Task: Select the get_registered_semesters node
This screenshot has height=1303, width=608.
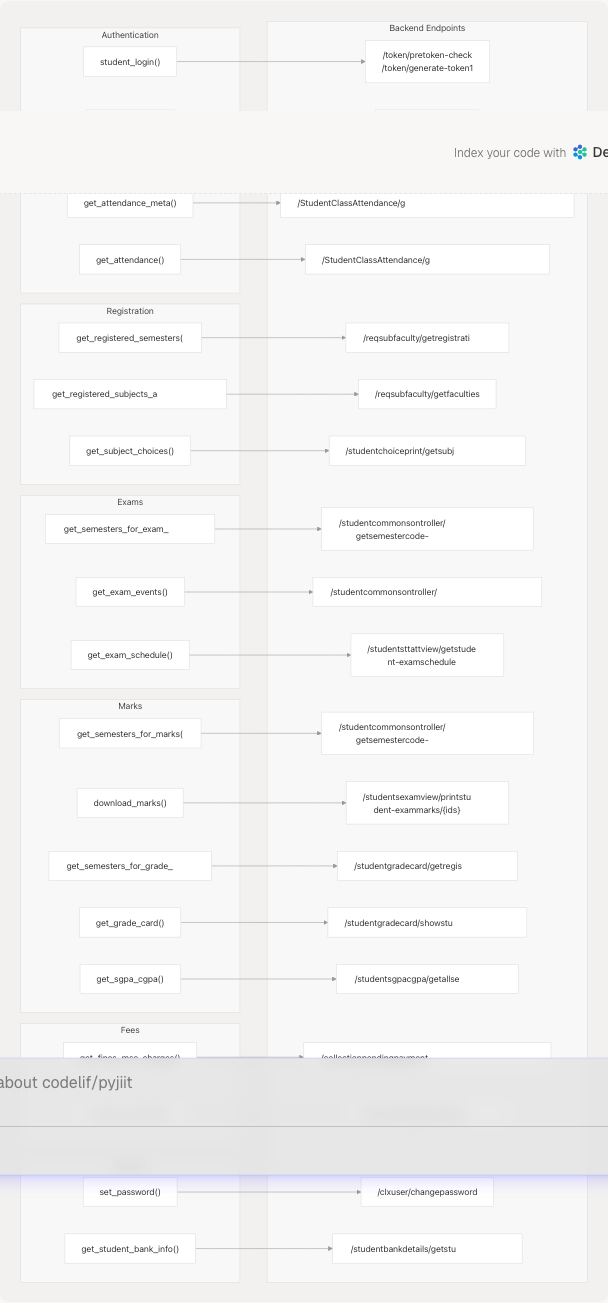Action: pyautogui.click(x=129, y=338)
